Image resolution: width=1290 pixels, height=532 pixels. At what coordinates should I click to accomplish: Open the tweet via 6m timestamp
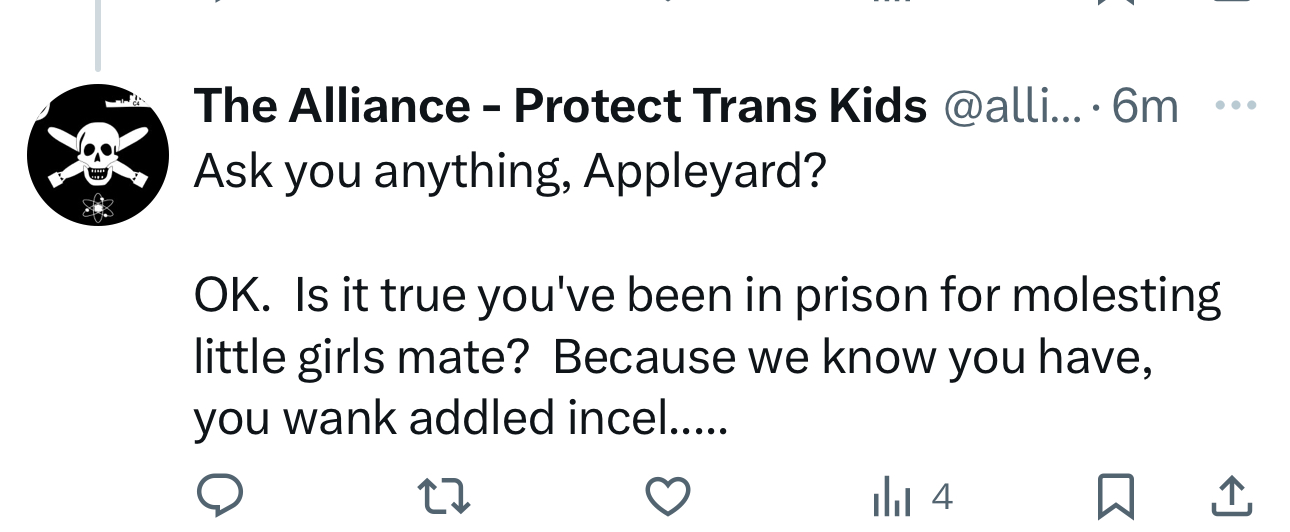1146,106
